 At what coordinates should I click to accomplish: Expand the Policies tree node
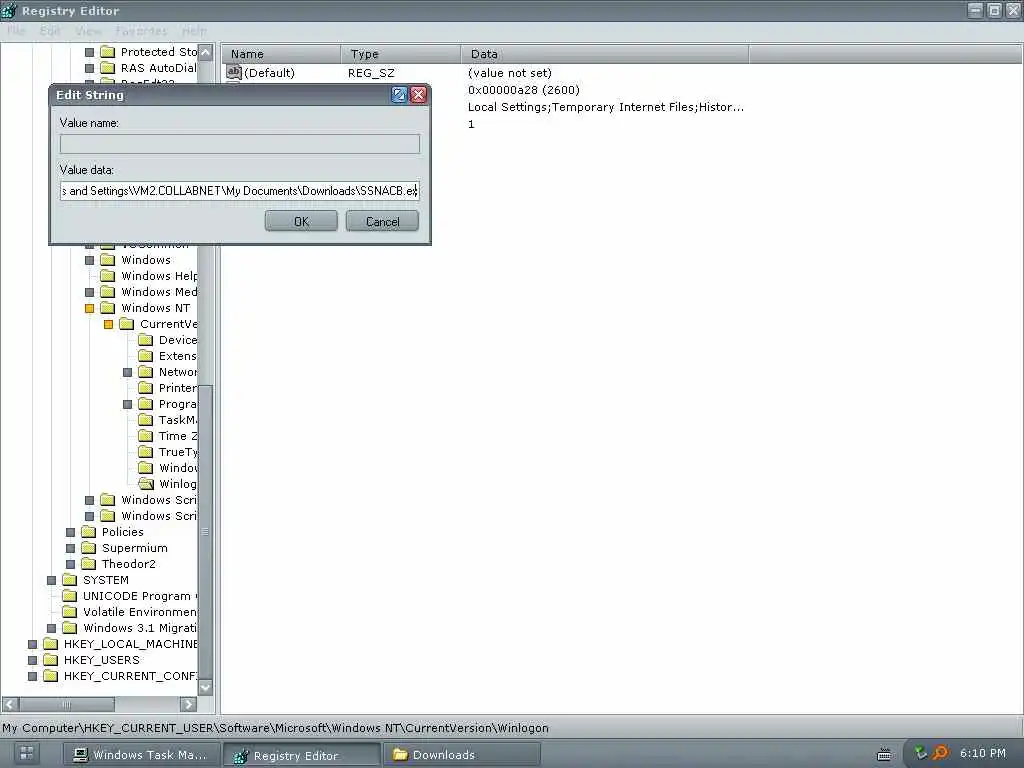point(71,532)
